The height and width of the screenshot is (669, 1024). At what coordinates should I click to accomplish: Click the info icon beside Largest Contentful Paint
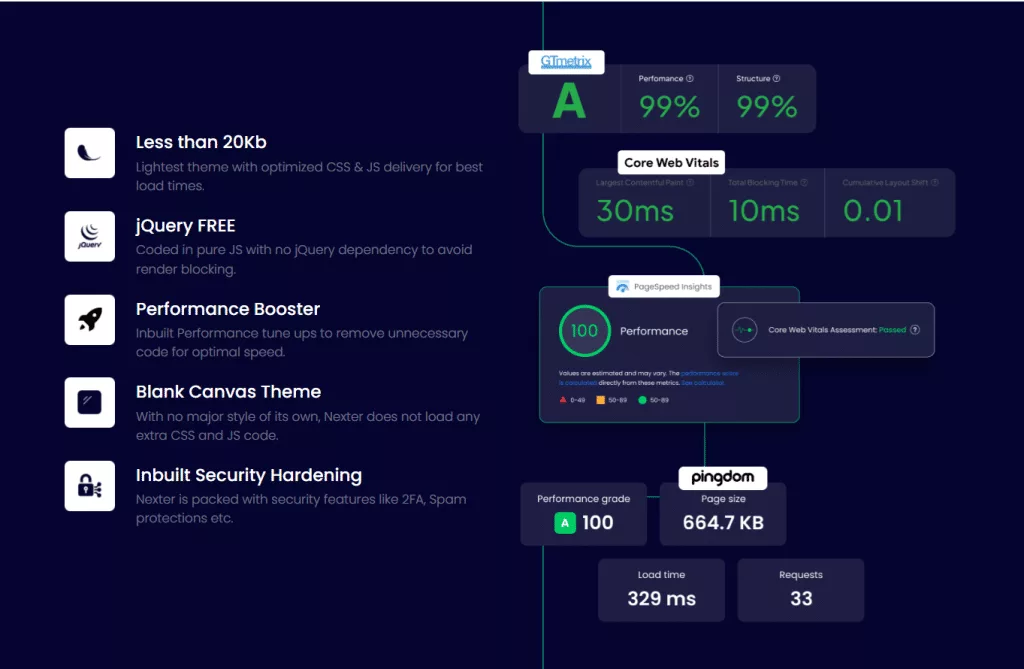click(x=690, y=183)
